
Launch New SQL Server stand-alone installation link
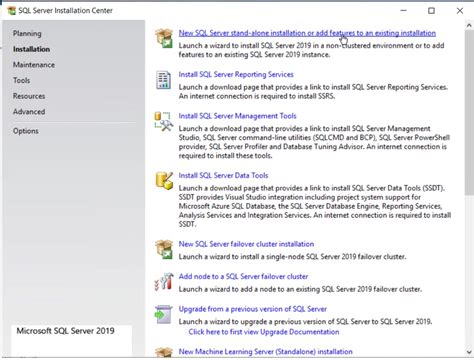[x=307, y=33]
